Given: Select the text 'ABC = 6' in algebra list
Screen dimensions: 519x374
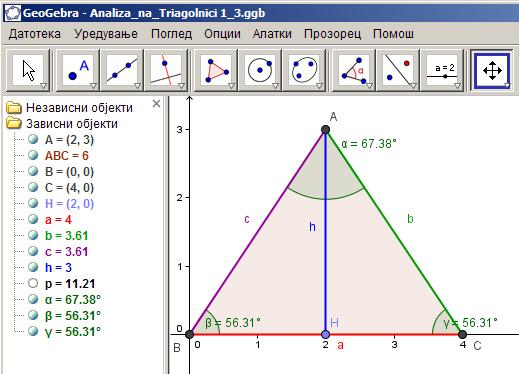Looking at the screenshot, I should (67, 156).
